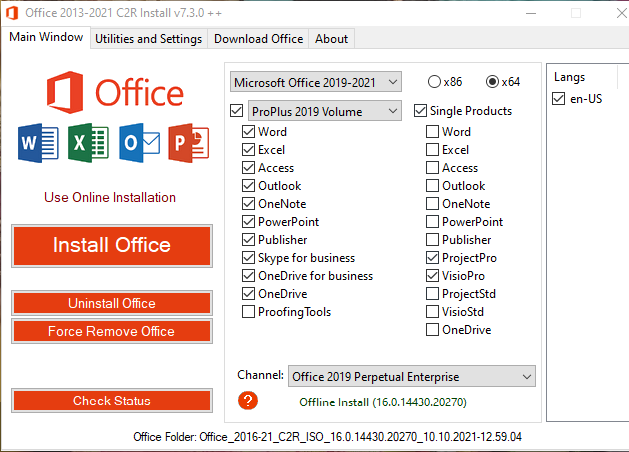629x452 pixels.
Task: Click the Install Office button
Action: (x=112, y=245)
